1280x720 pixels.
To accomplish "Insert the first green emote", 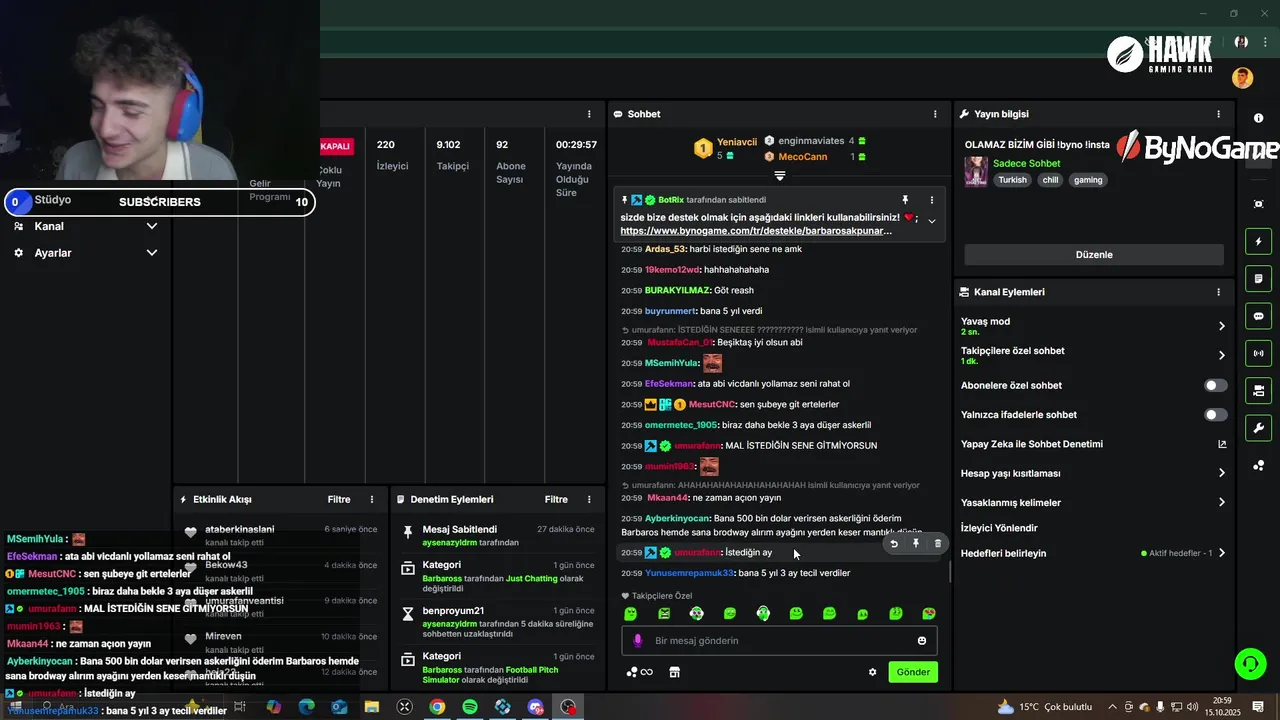I will pyautogui.click(x=631, y=614).
